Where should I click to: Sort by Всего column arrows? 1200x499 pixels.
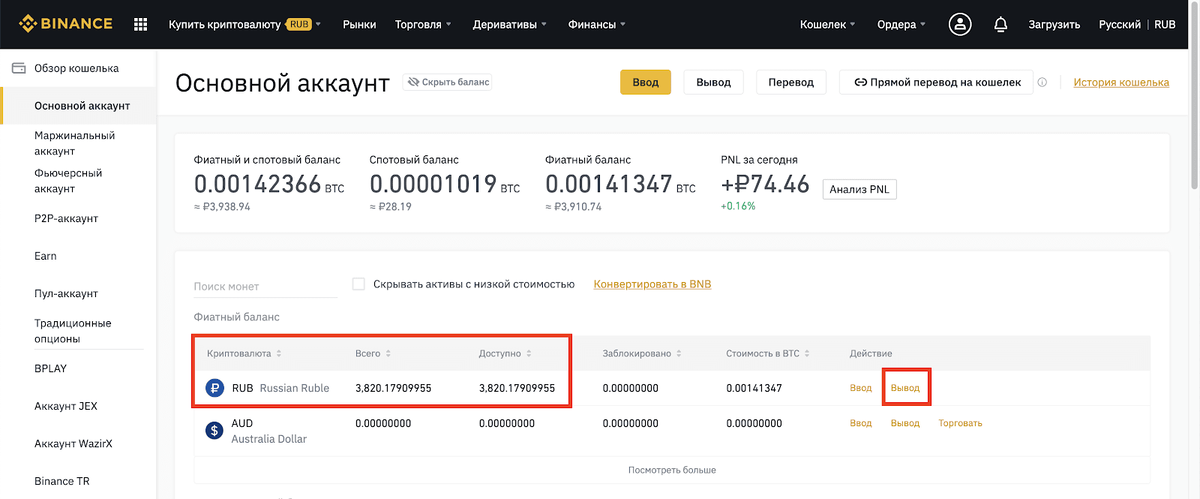pyautogui.click(x=387, y=354)
